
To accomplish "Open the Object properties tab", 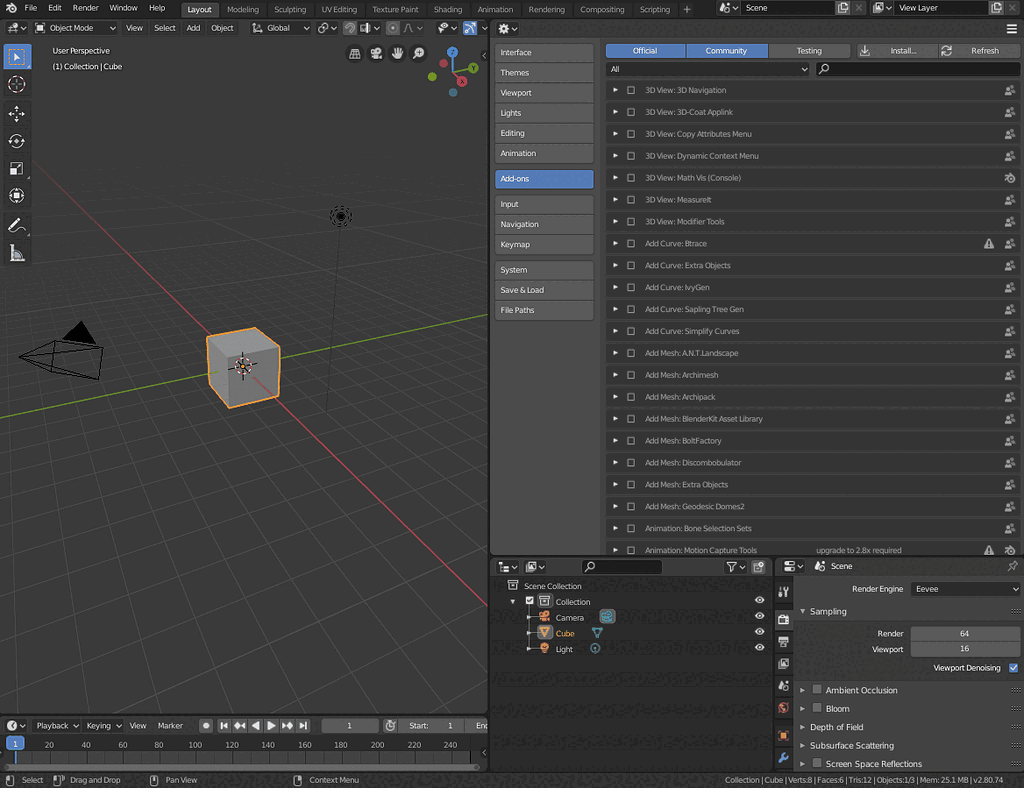I will pos(784,736).
